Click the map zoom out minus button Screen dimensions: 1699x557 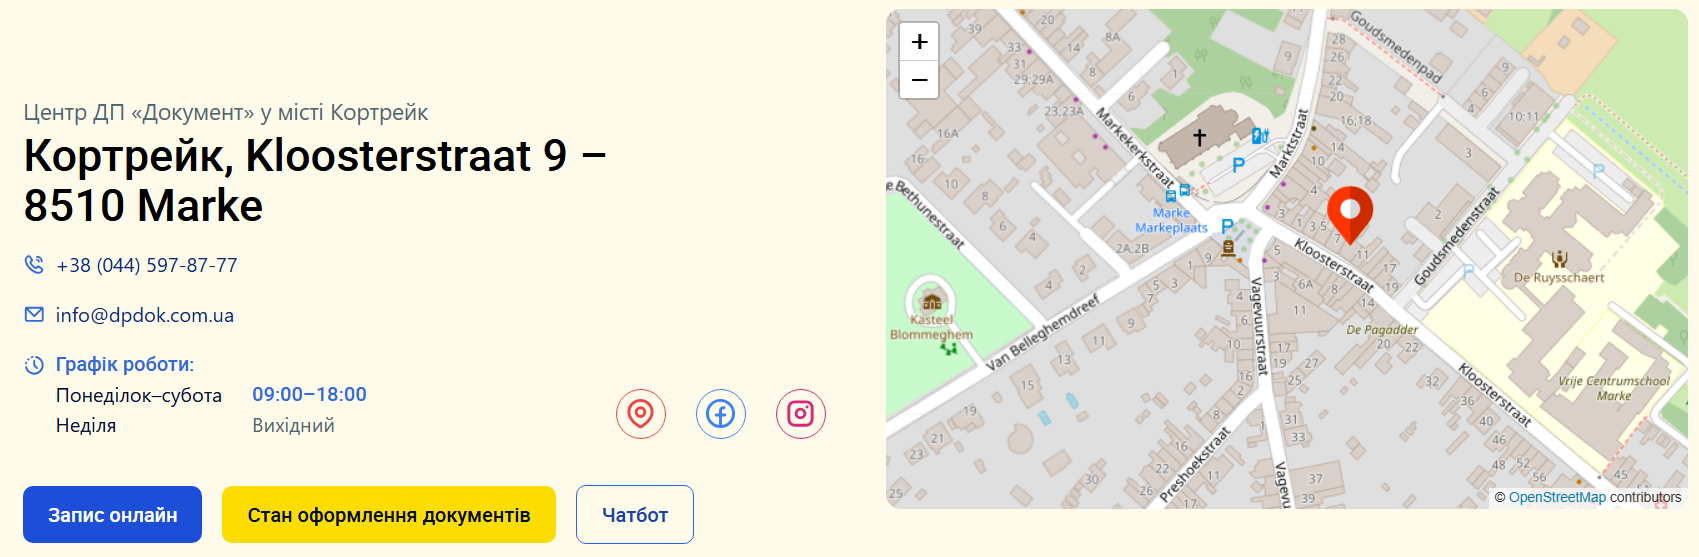tap(919, 79)
